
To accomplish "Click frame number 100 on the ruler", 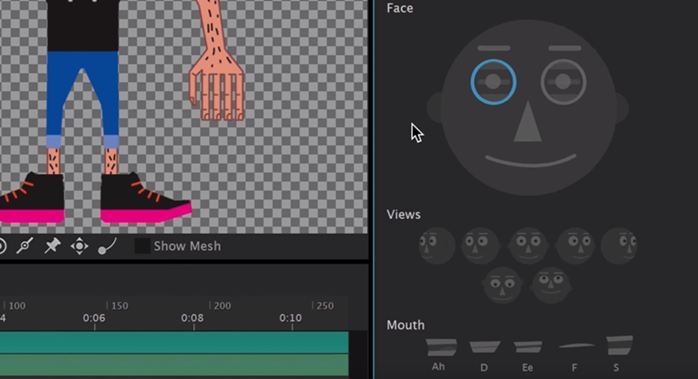I will pyautogui.click(x=17, y=306).
